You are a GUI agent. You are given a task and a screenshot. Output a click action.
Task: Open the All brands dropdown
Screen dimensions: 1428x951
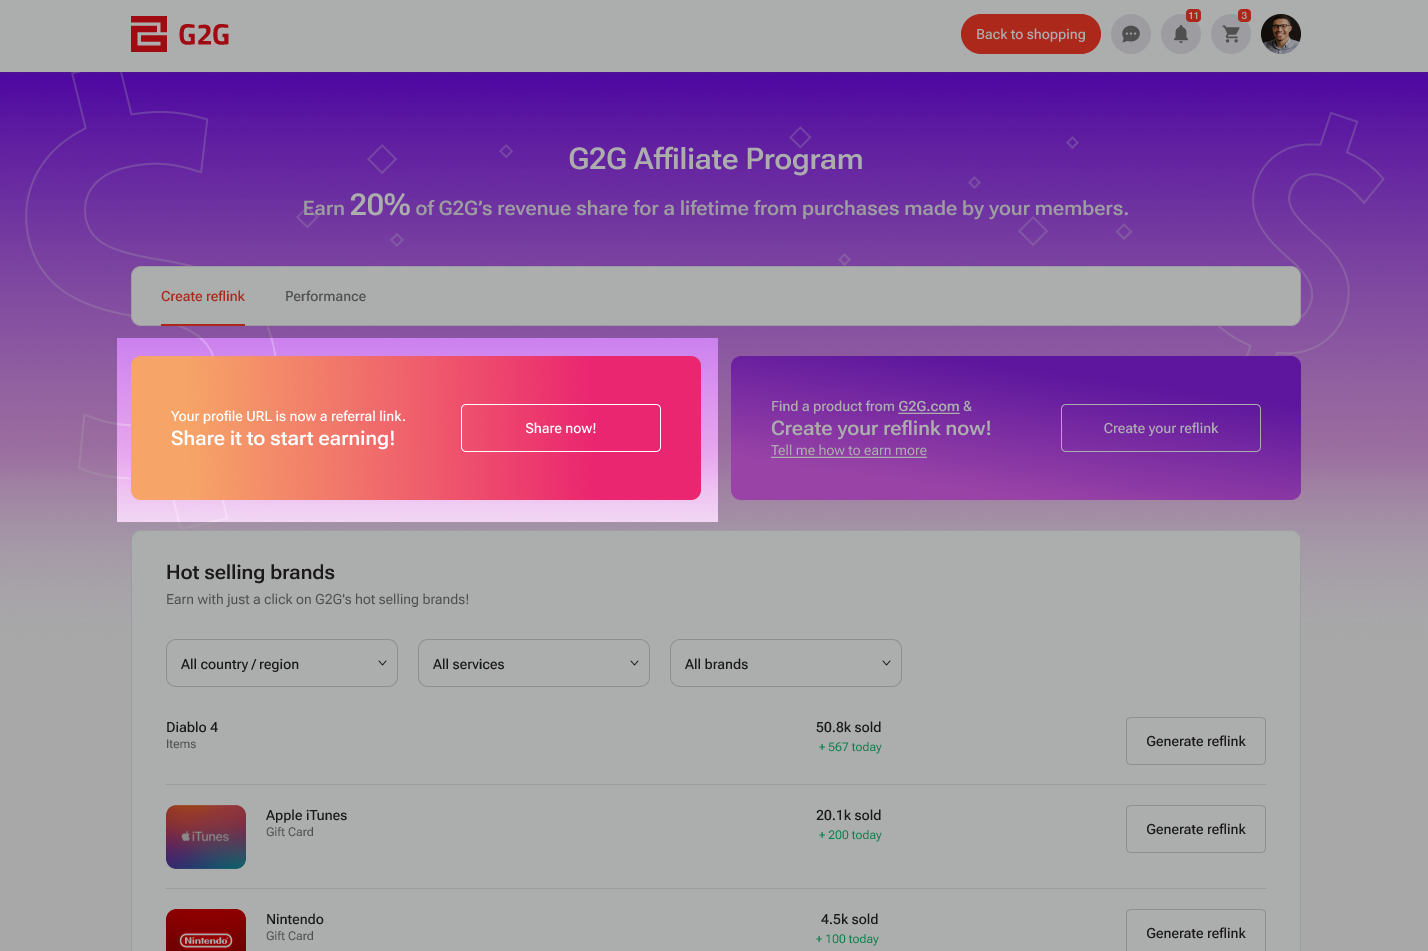(x=785, y=662)
